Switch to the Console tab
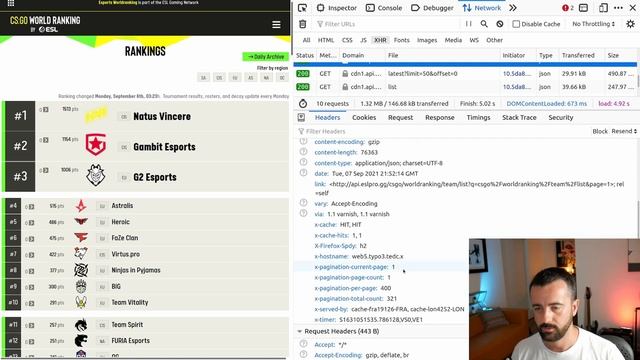The image size is (640, 360). pyautogui.click(x=384, y=8)
